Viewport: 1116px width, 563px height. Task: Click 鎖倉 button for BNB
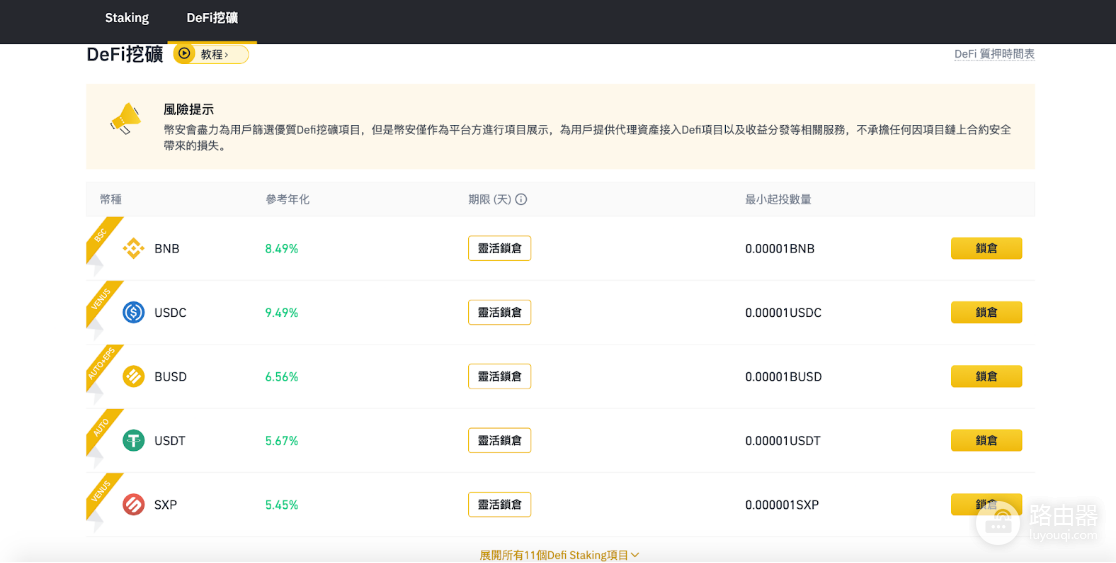tap(986, 248)
